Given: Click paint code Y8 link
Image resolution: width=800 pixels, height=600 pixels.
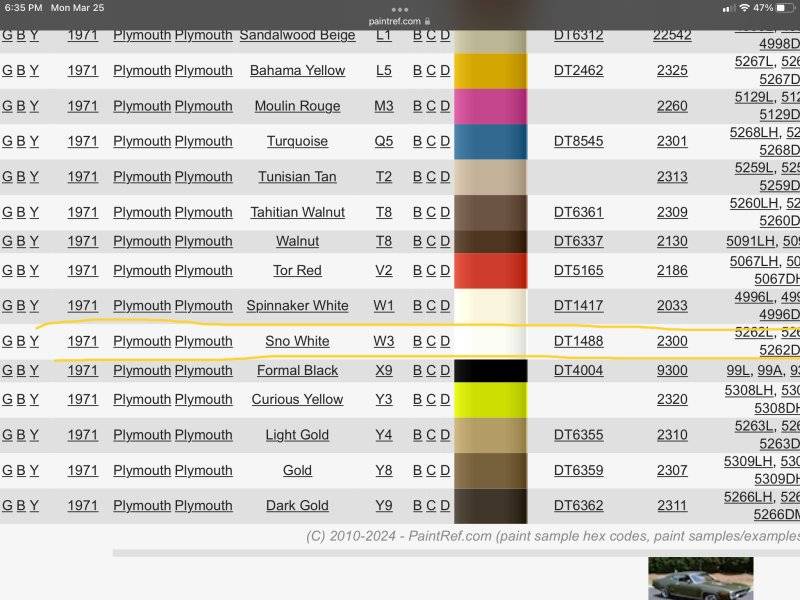Looking at the screenshot, I should [384, 470].
